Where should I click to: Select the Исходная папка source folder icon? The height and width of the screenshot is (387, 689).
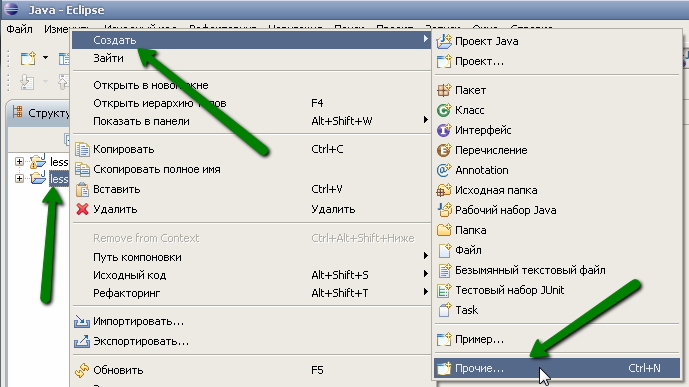pos(444,190)
